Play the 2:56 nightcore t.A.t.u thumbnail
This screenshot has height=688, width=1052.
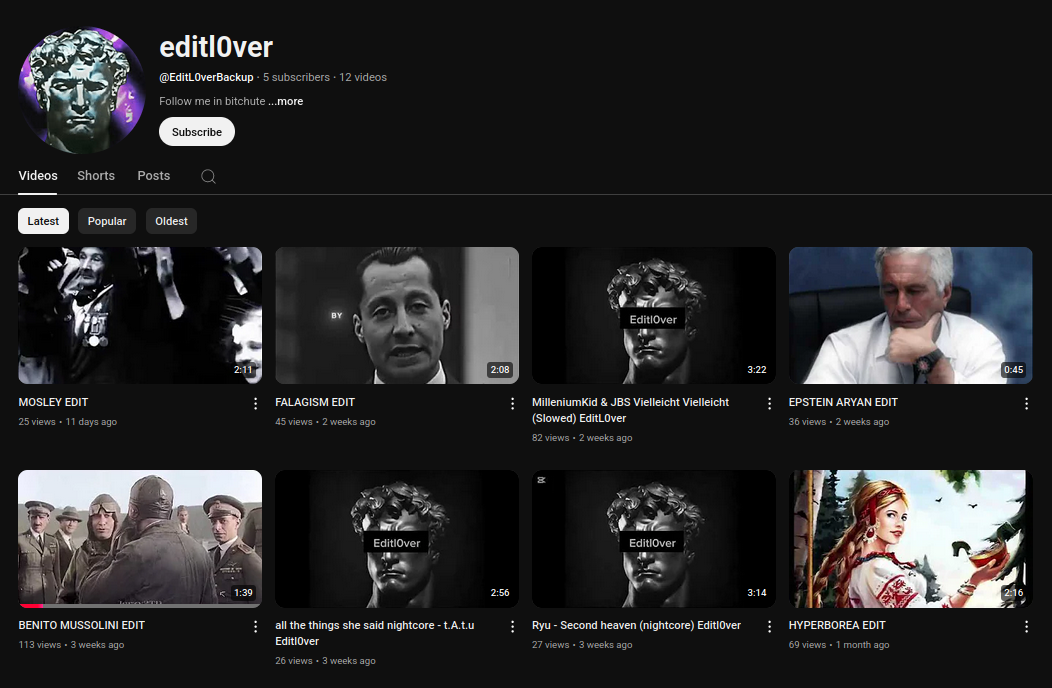tap(397, 538)
